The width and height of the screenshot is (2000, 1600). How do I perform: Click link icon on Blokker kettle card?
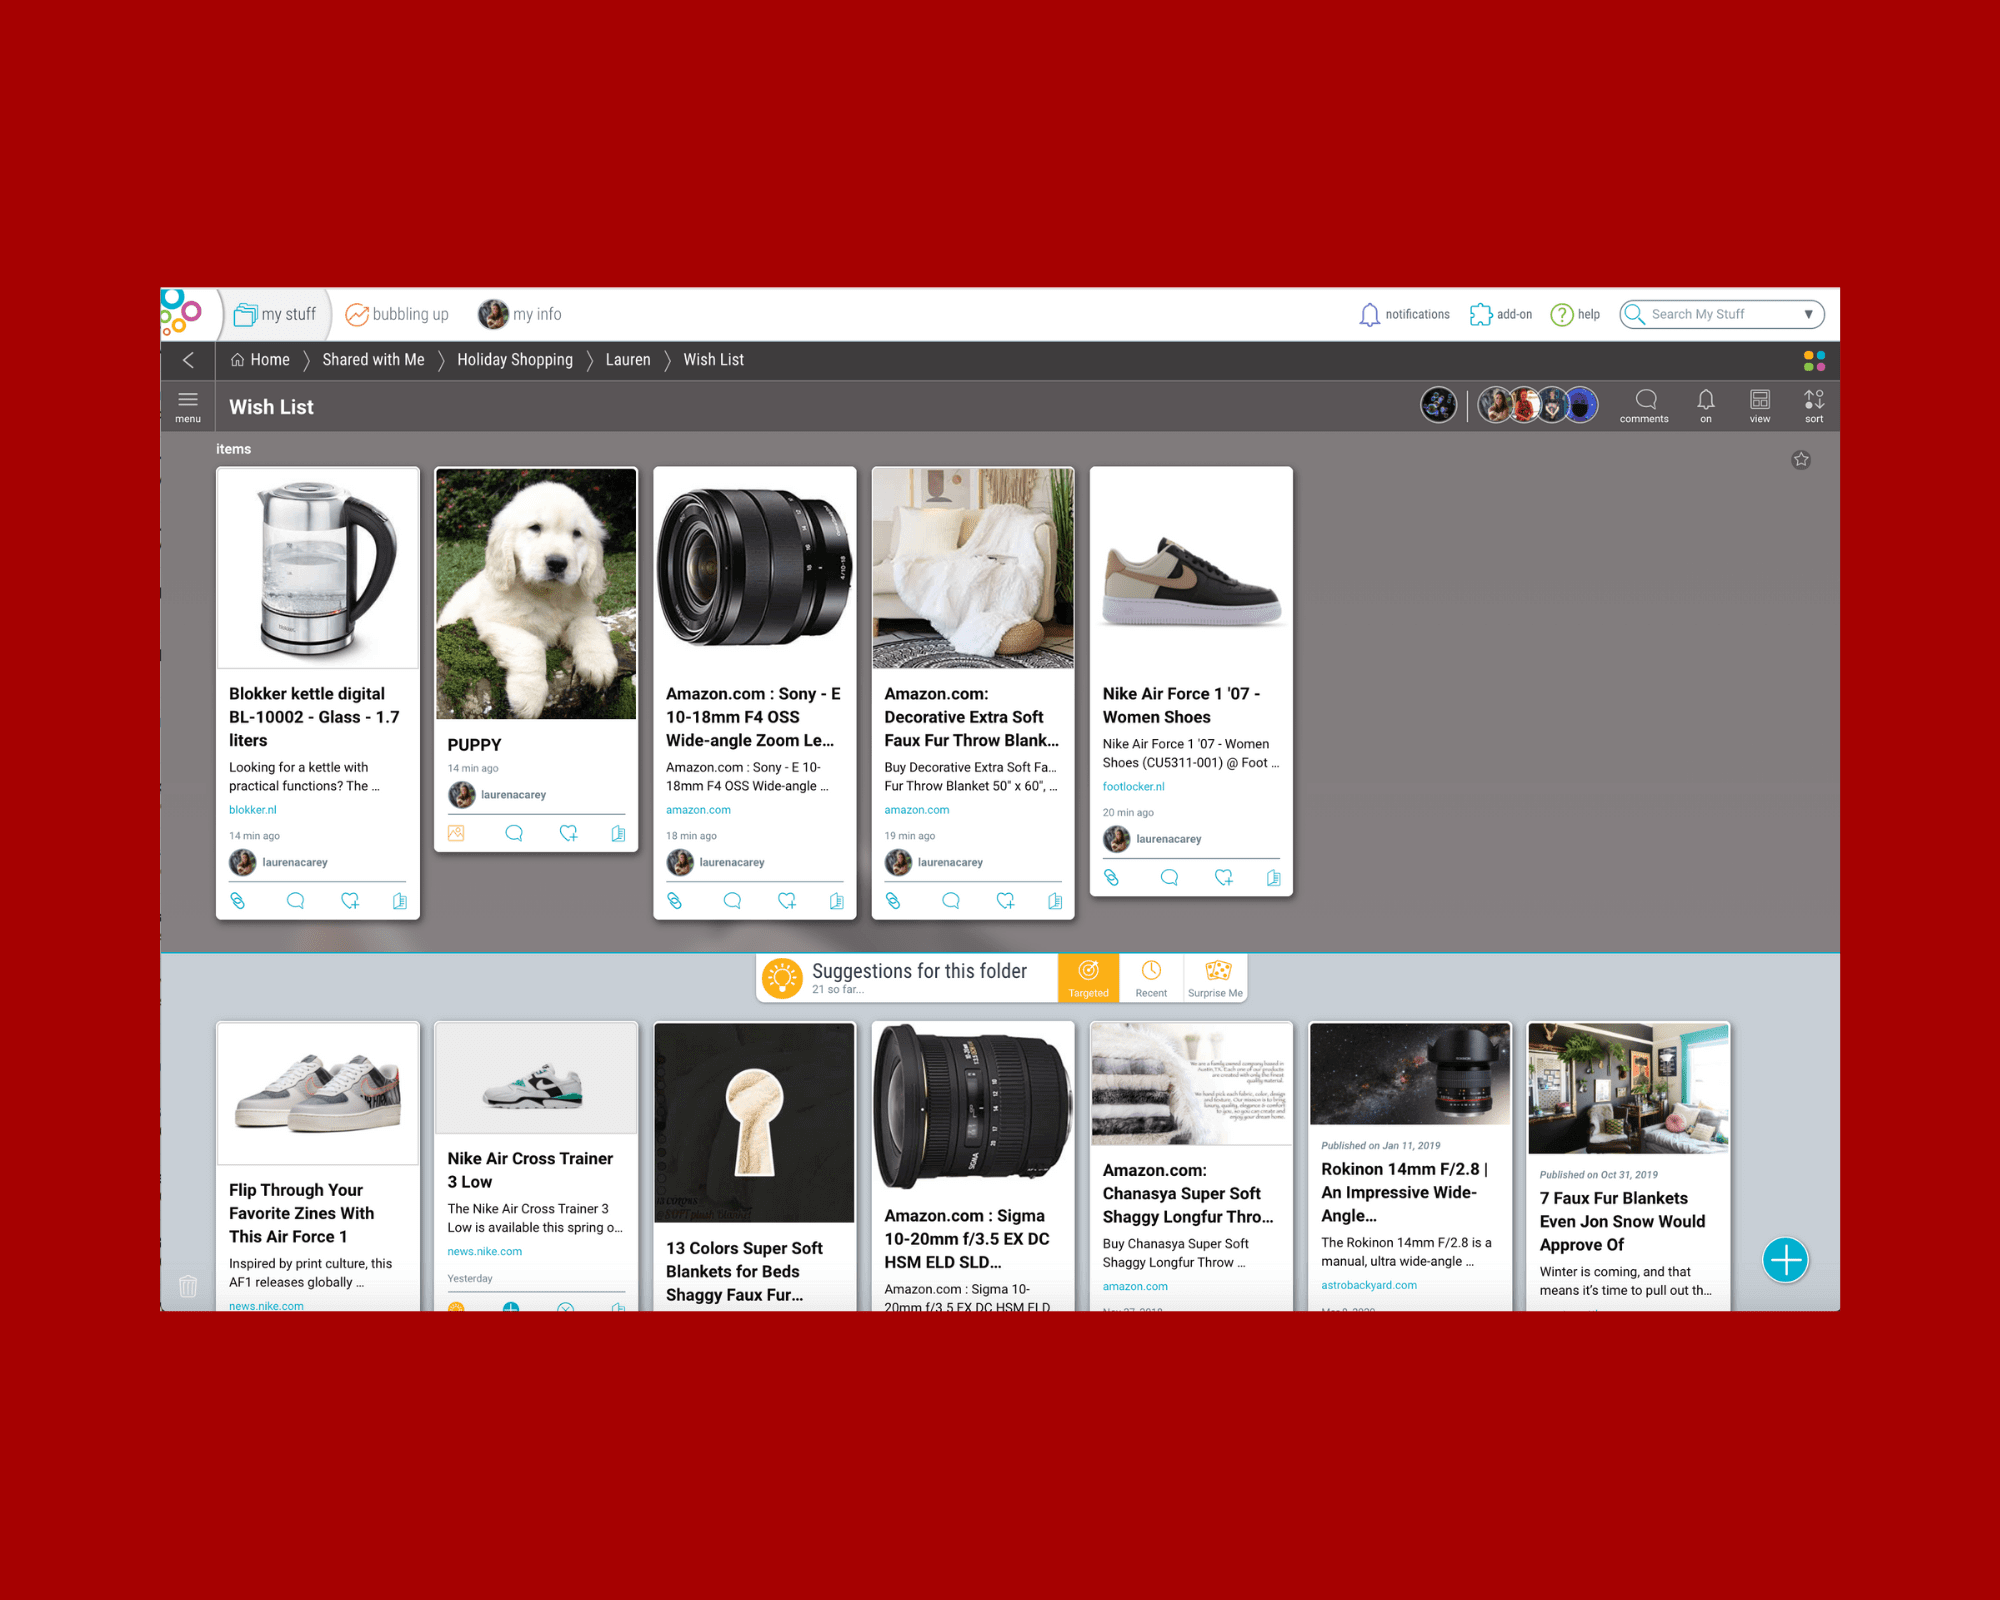coord(238,901)
